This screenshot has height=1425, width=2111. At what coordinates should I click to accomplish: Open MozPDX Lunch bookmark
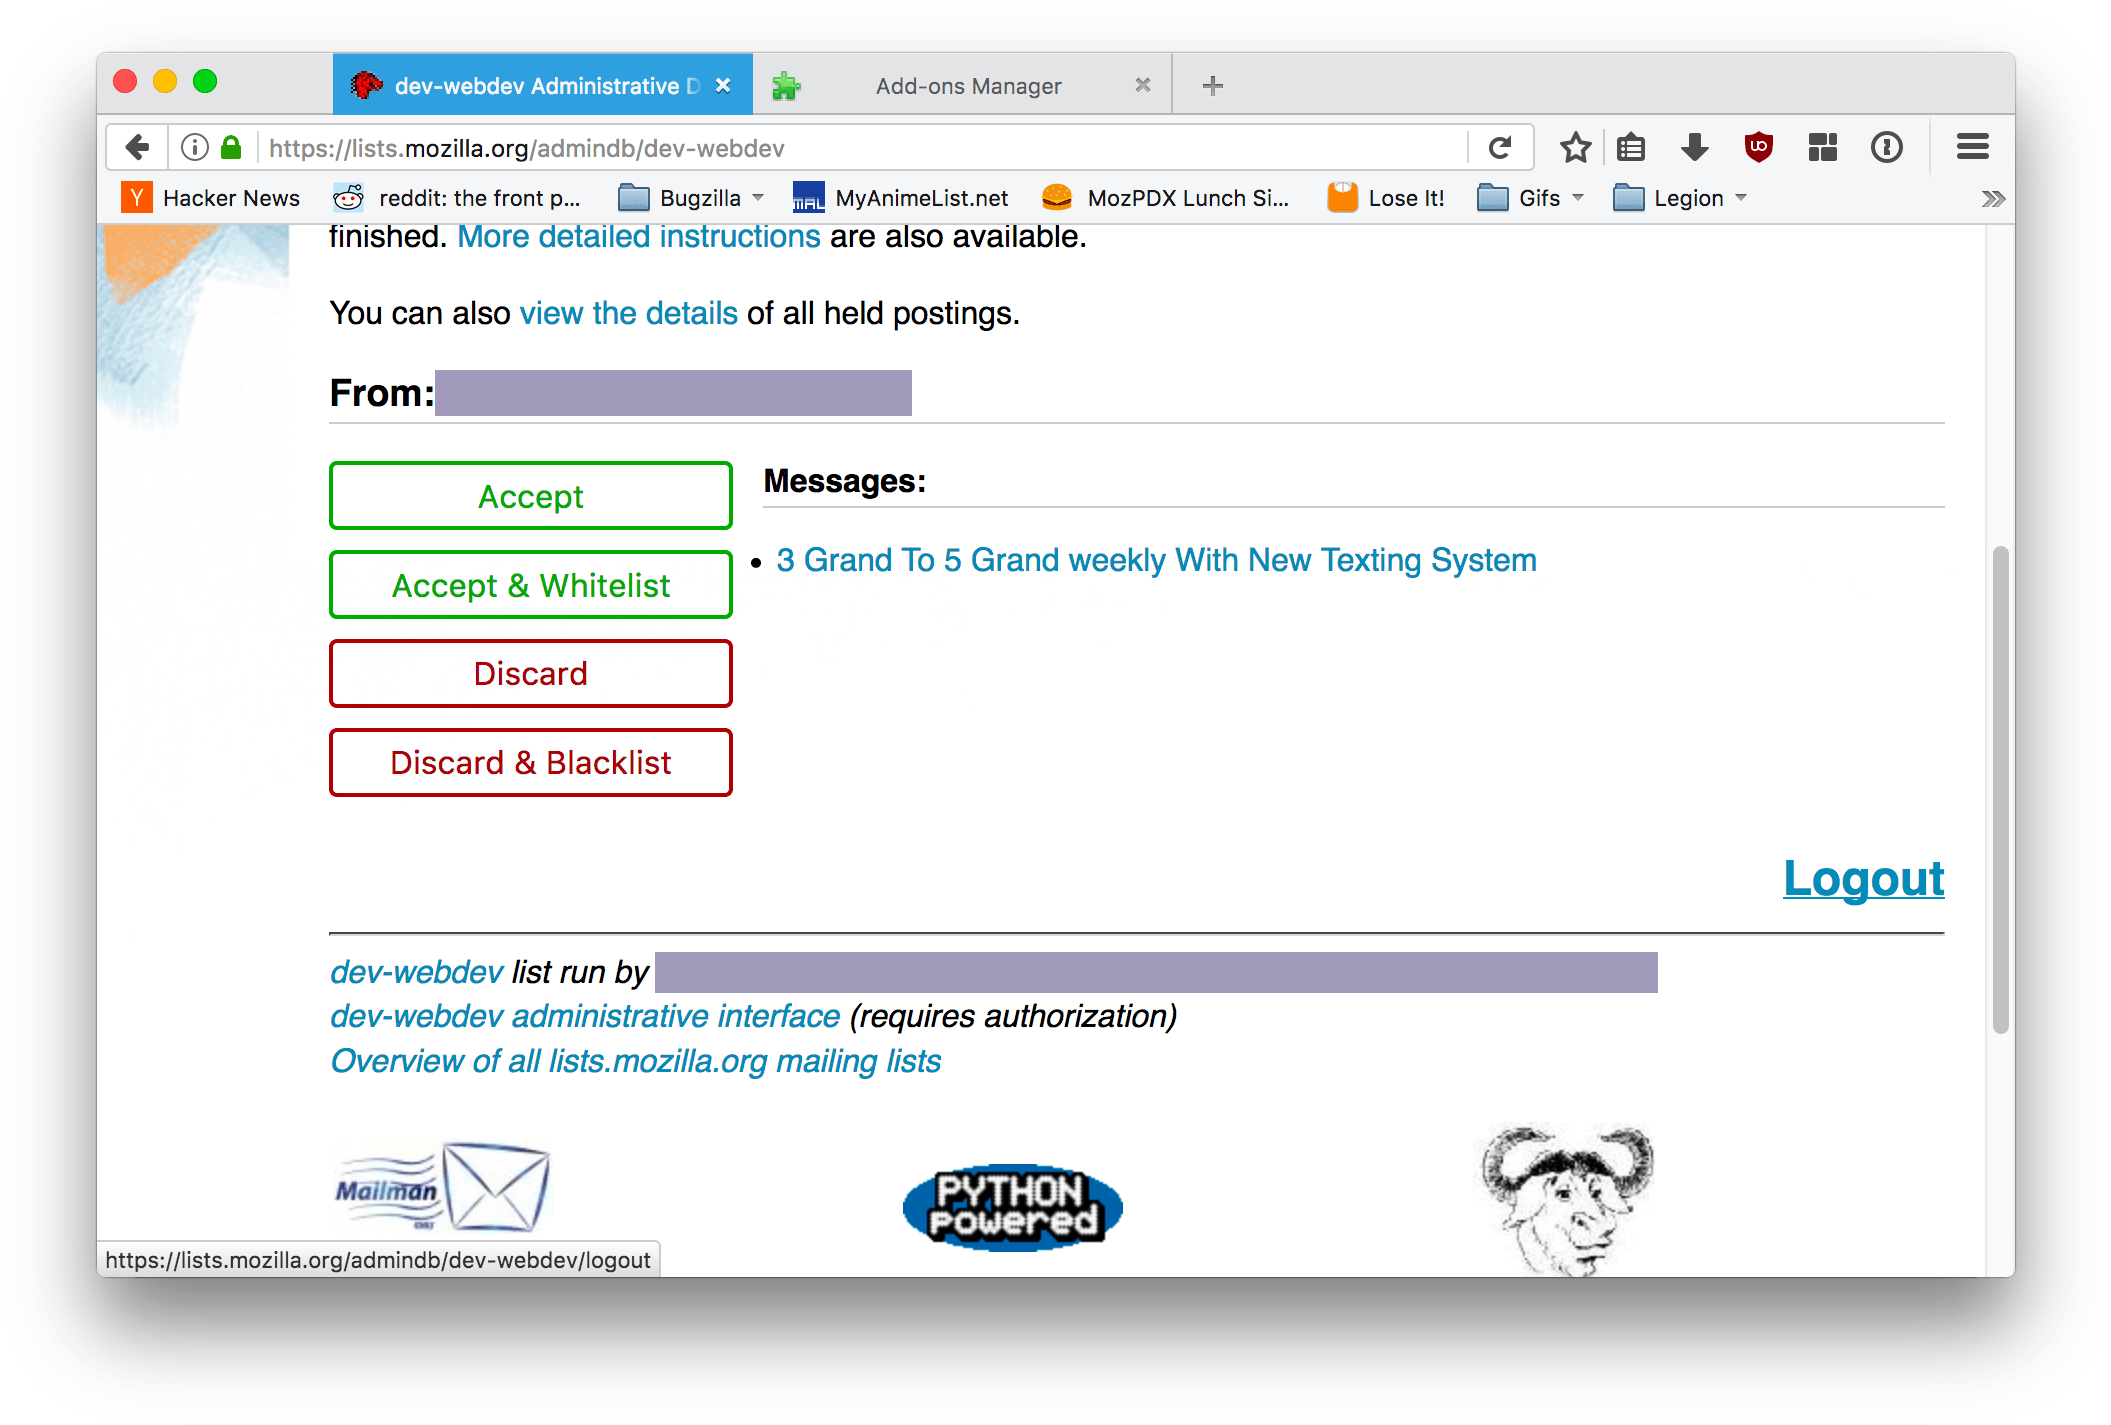pos(1165,198)
